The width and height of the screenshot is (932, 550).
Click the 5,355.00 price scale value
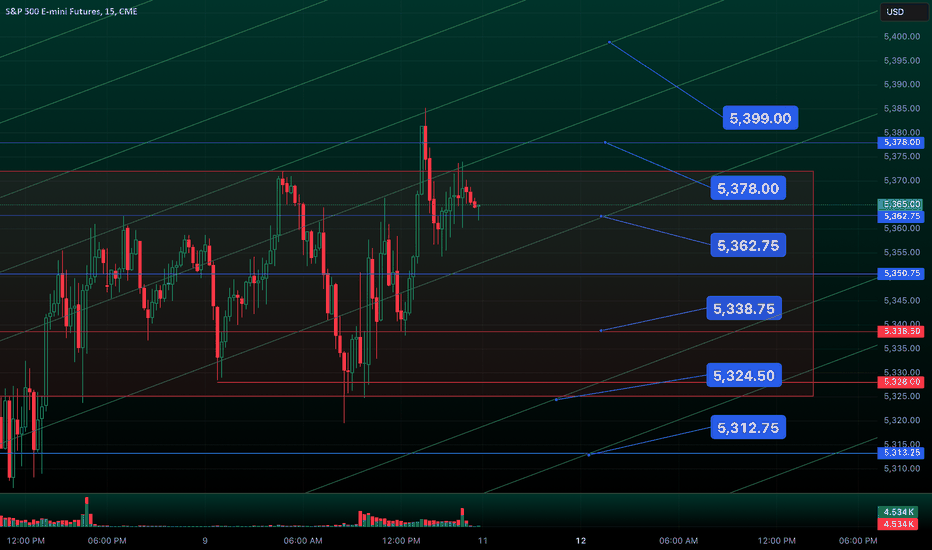(902, 253)
